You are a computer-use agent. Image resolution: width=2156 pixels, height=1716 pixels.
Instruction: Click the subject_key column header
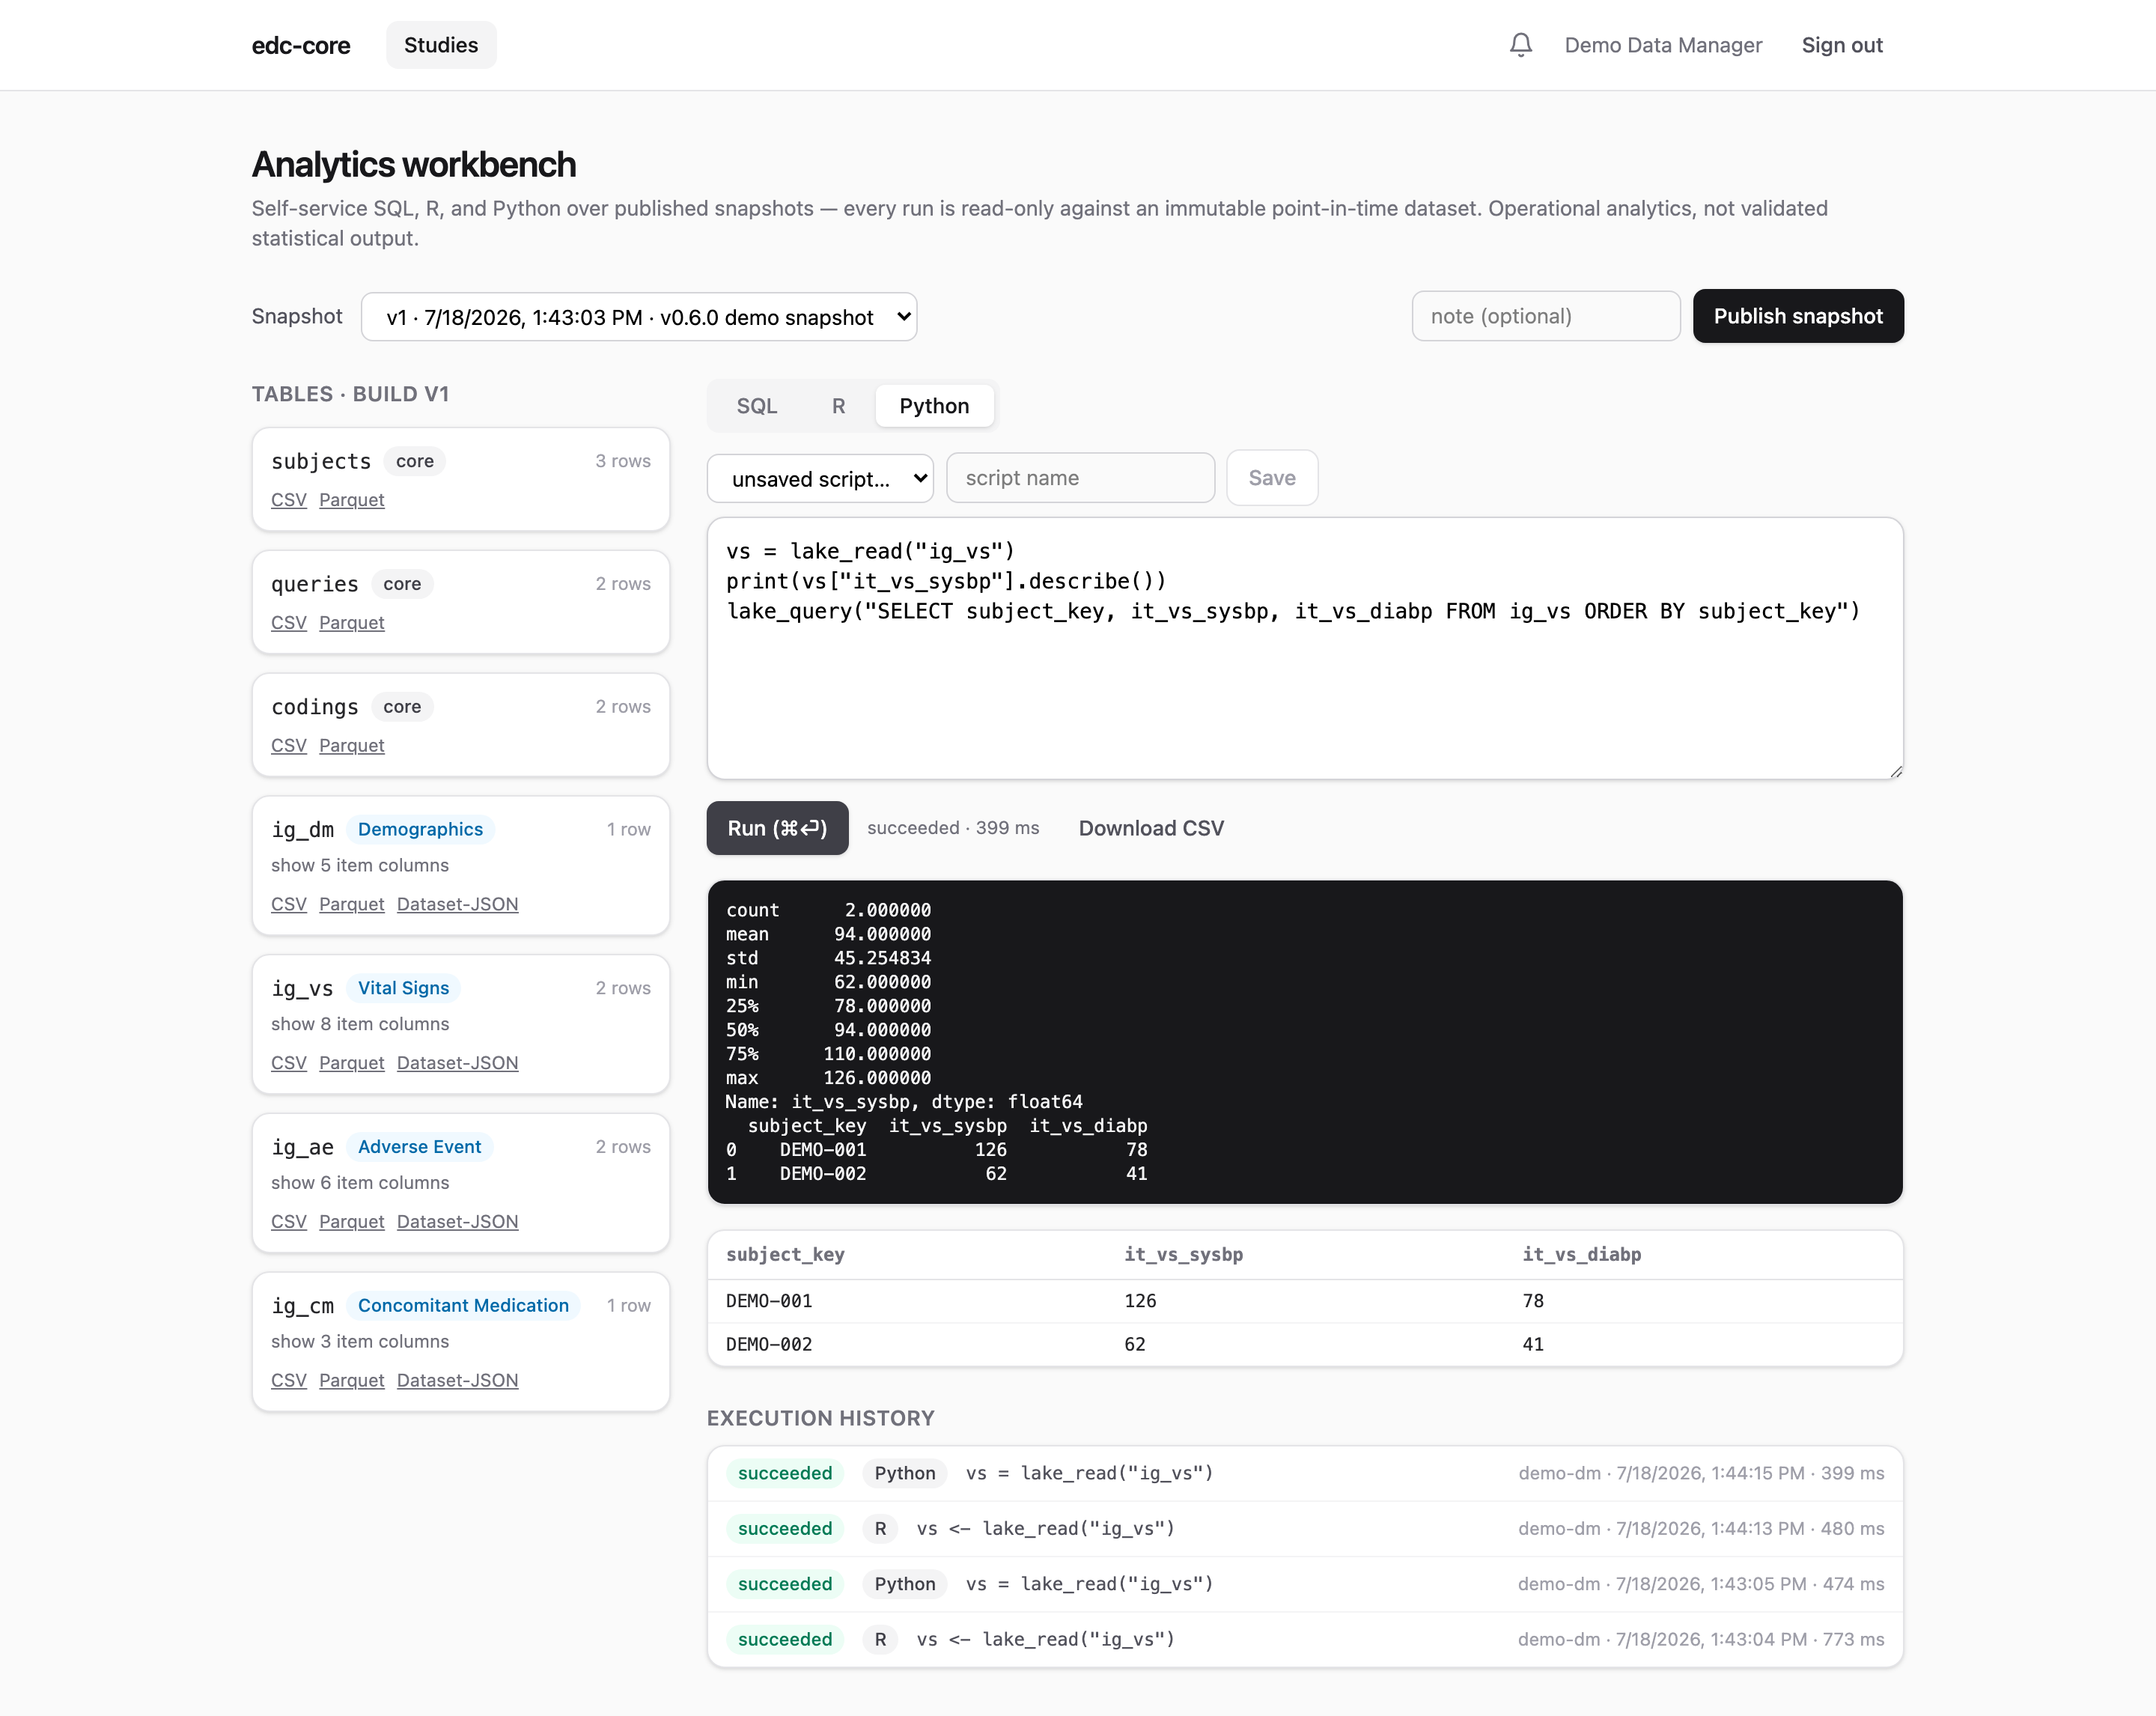point(785,1255)
